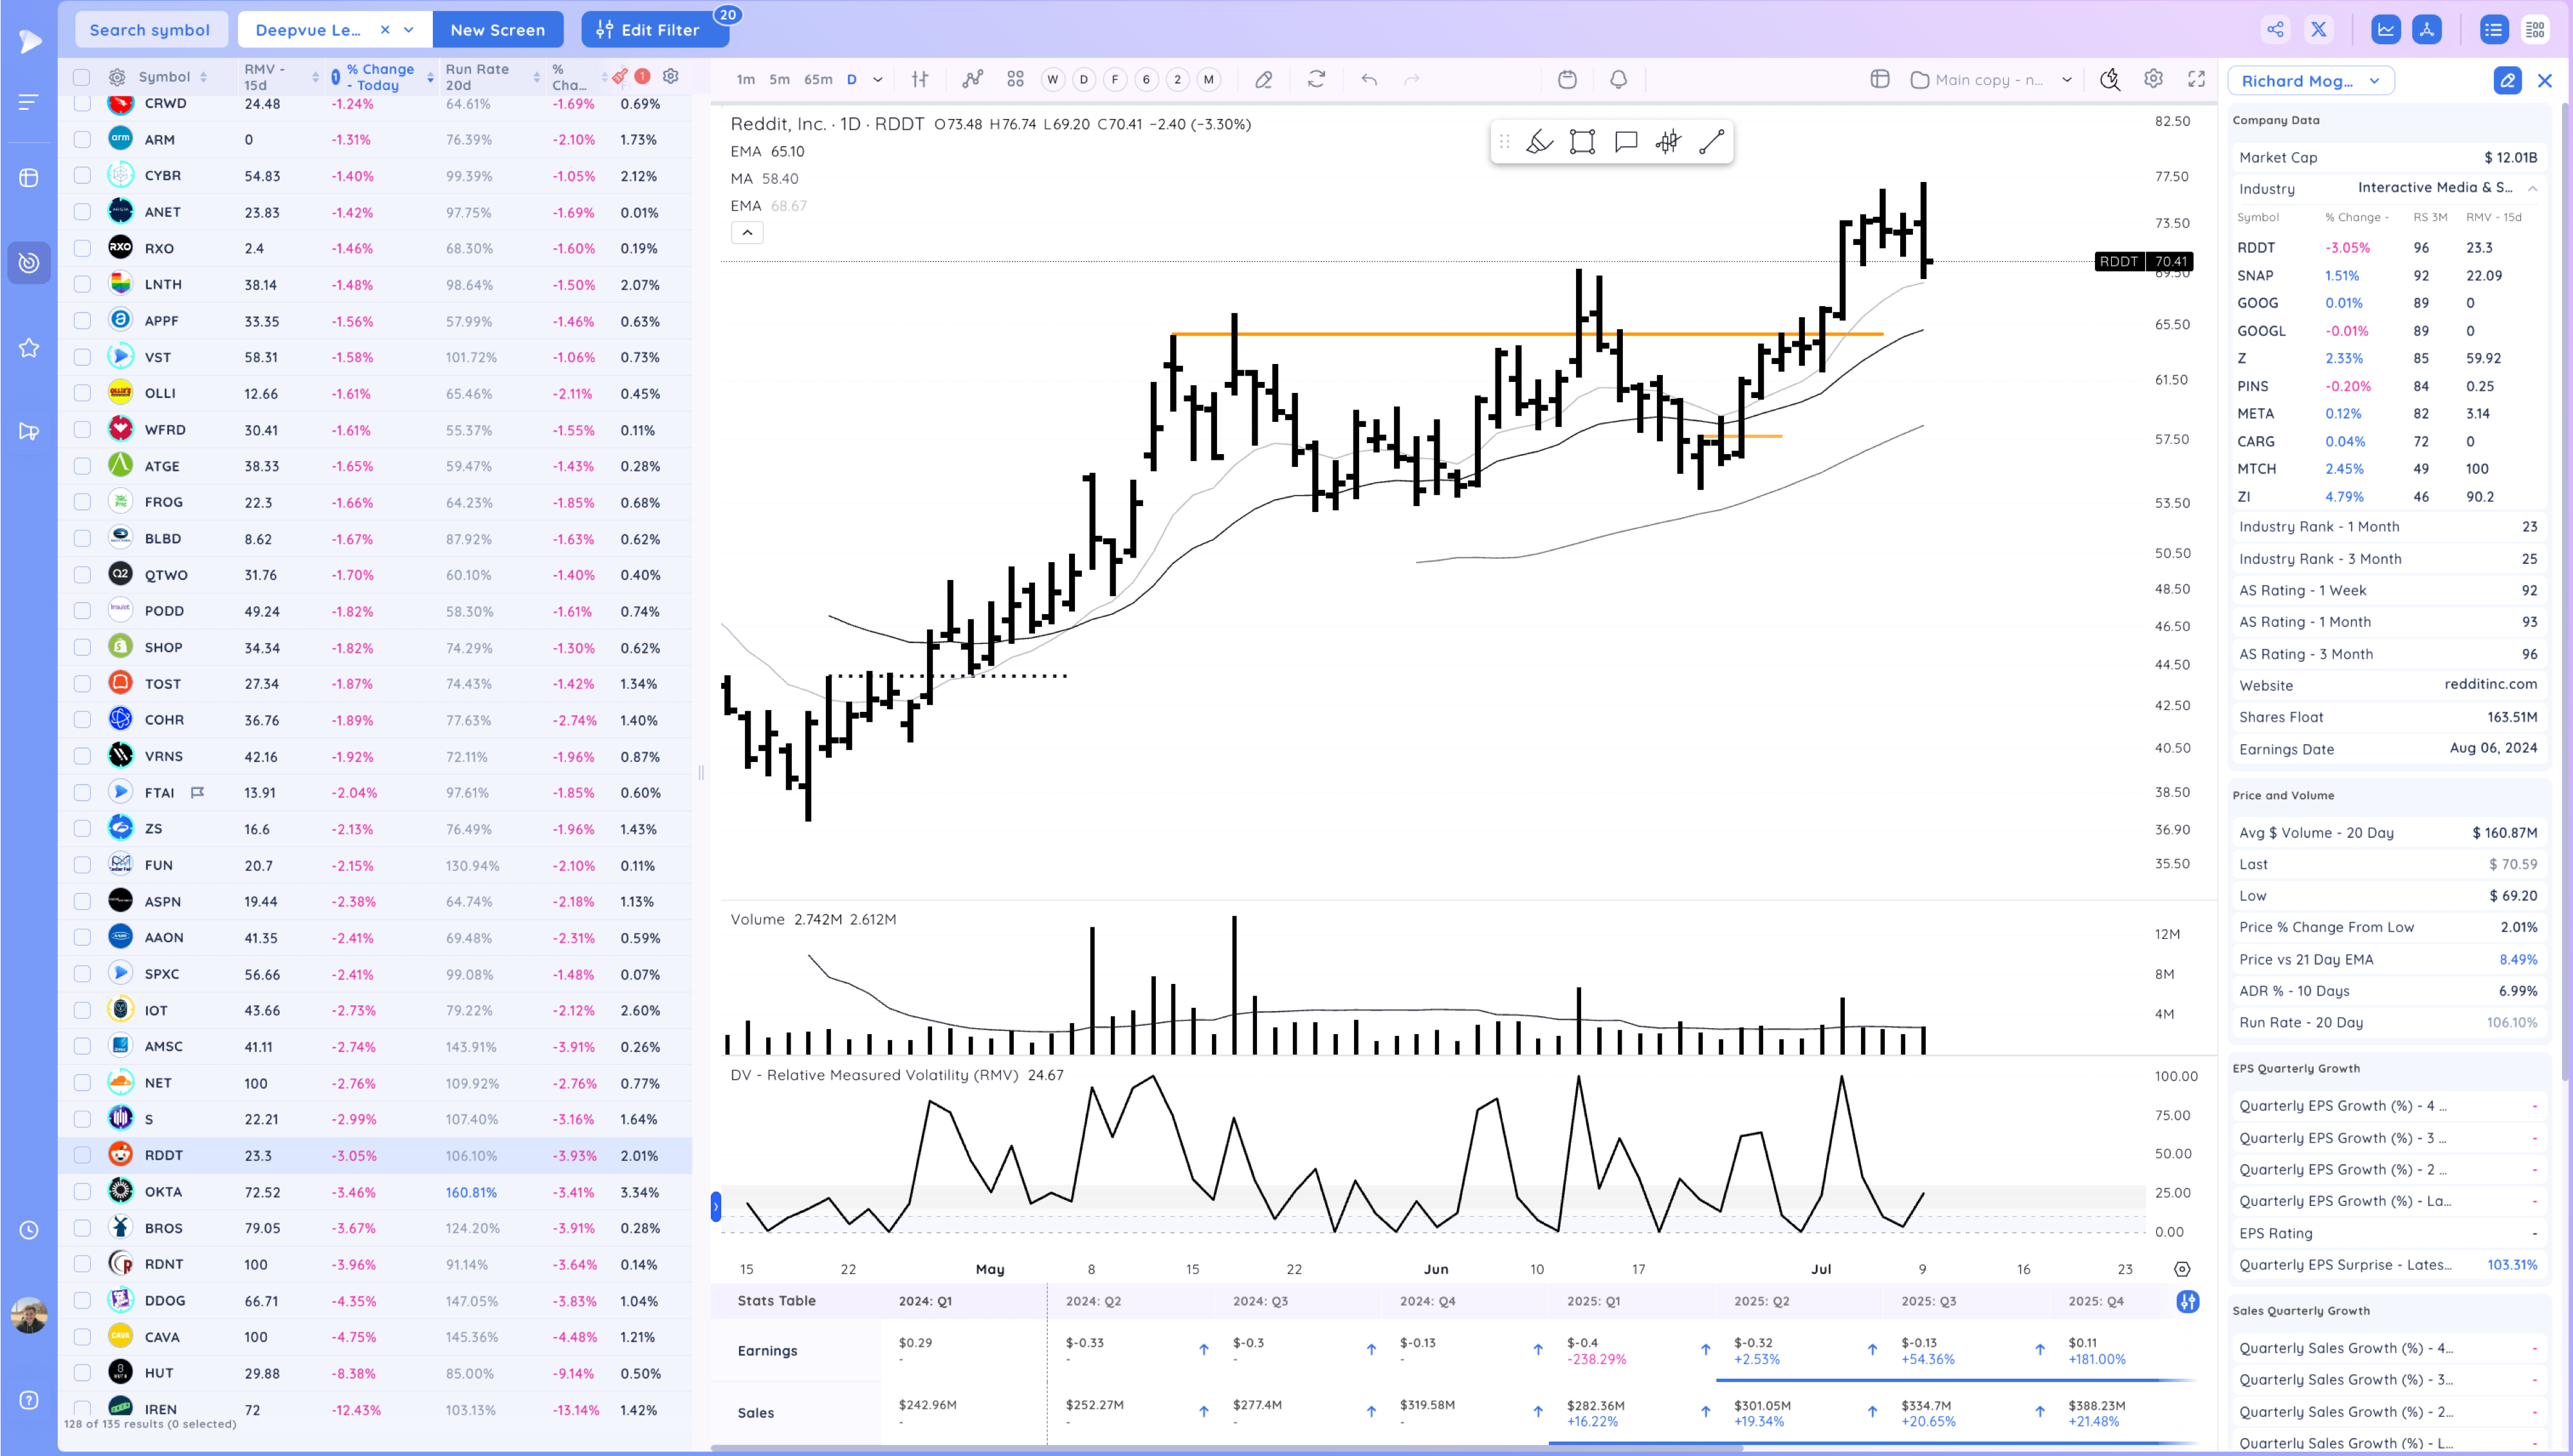Check the OKTA row checkbox

coord(82,1191)
